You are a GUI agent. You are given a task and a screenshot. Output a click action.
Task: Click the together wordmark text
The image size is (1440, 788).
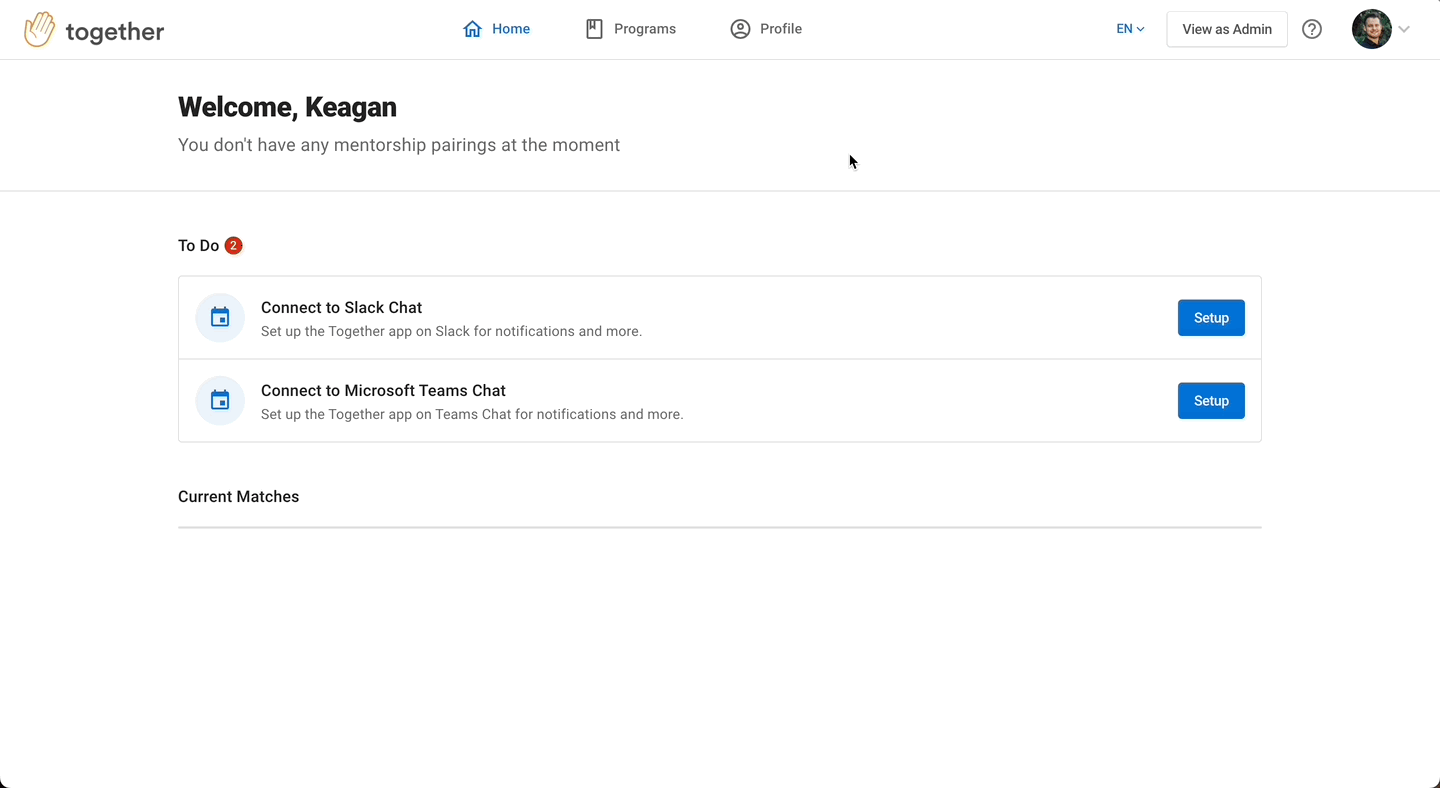(x=115, y=31)
